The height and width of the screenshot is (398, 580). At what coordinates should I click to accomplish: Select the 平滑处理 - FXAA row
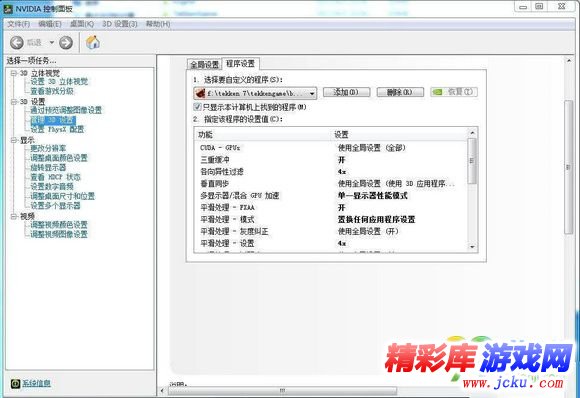tap(331, 208)
